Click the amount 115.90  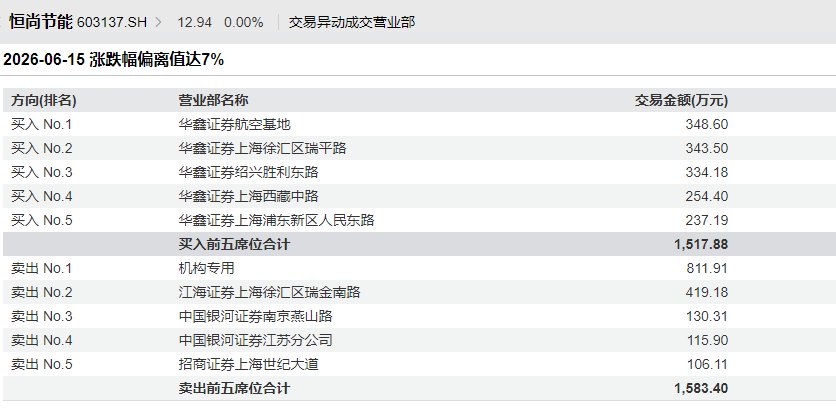click(x=706, y=340)
